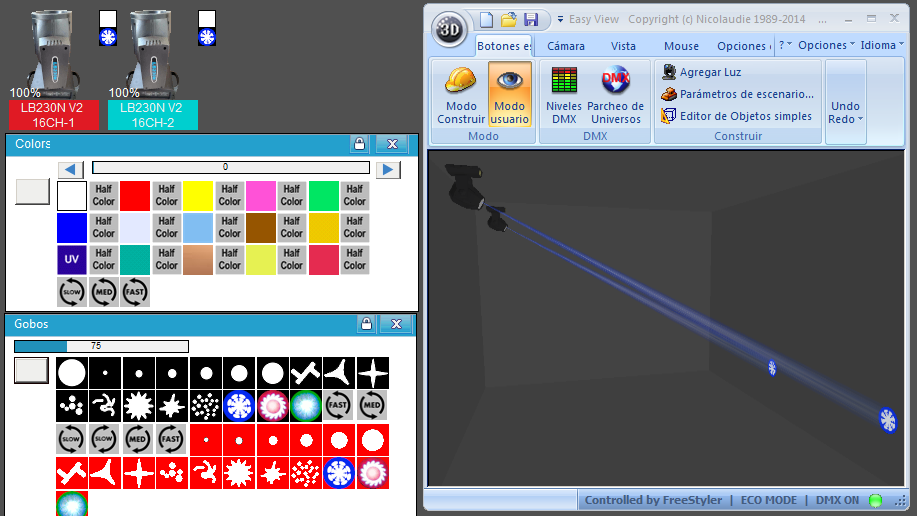This screenshot has height=516, width=917.
Task: Lock the Colors panel
Action: pyautogui.click(x=359, y=144)
